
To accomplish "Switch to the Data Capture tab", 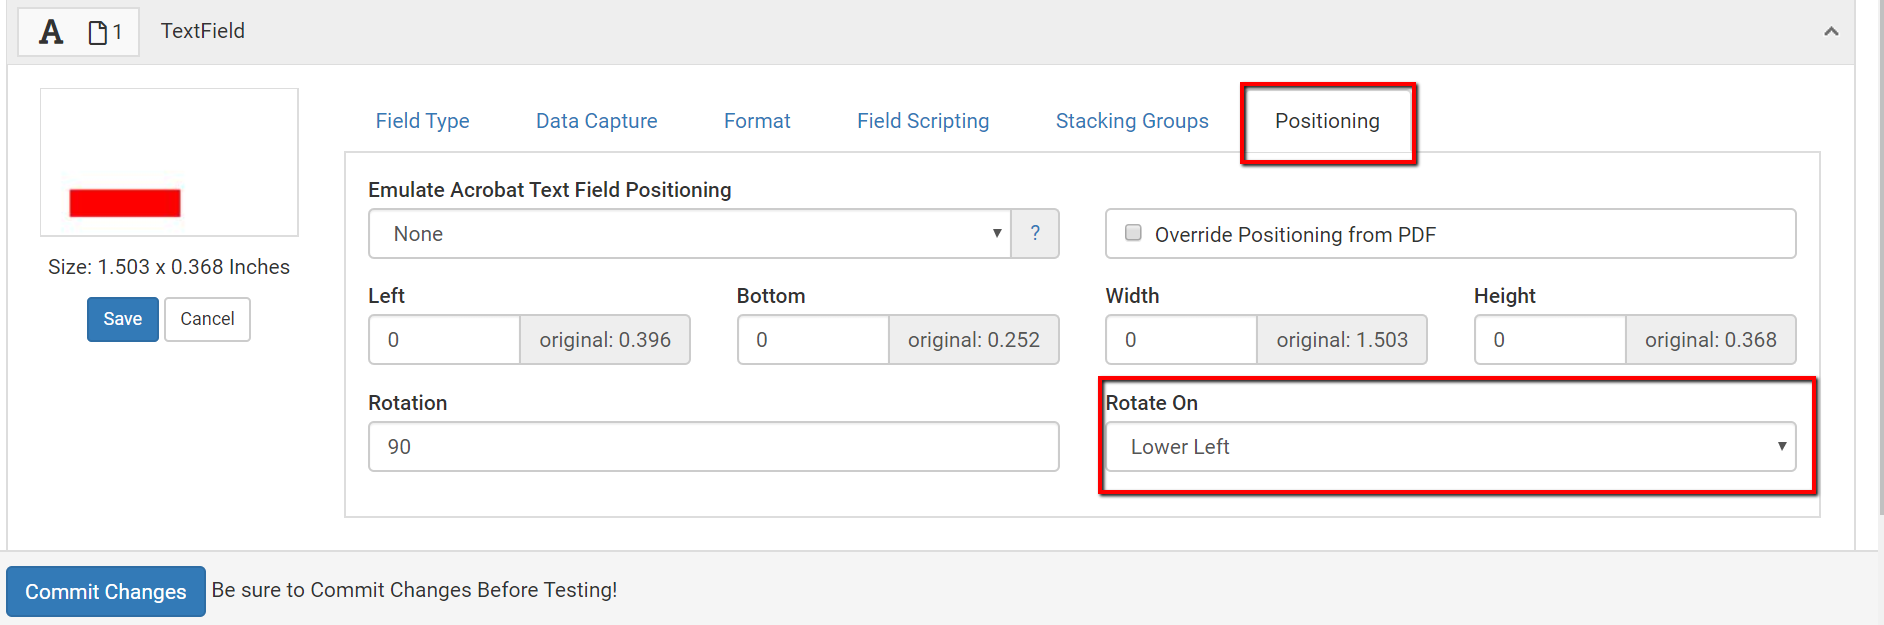I will coord(597,121).
